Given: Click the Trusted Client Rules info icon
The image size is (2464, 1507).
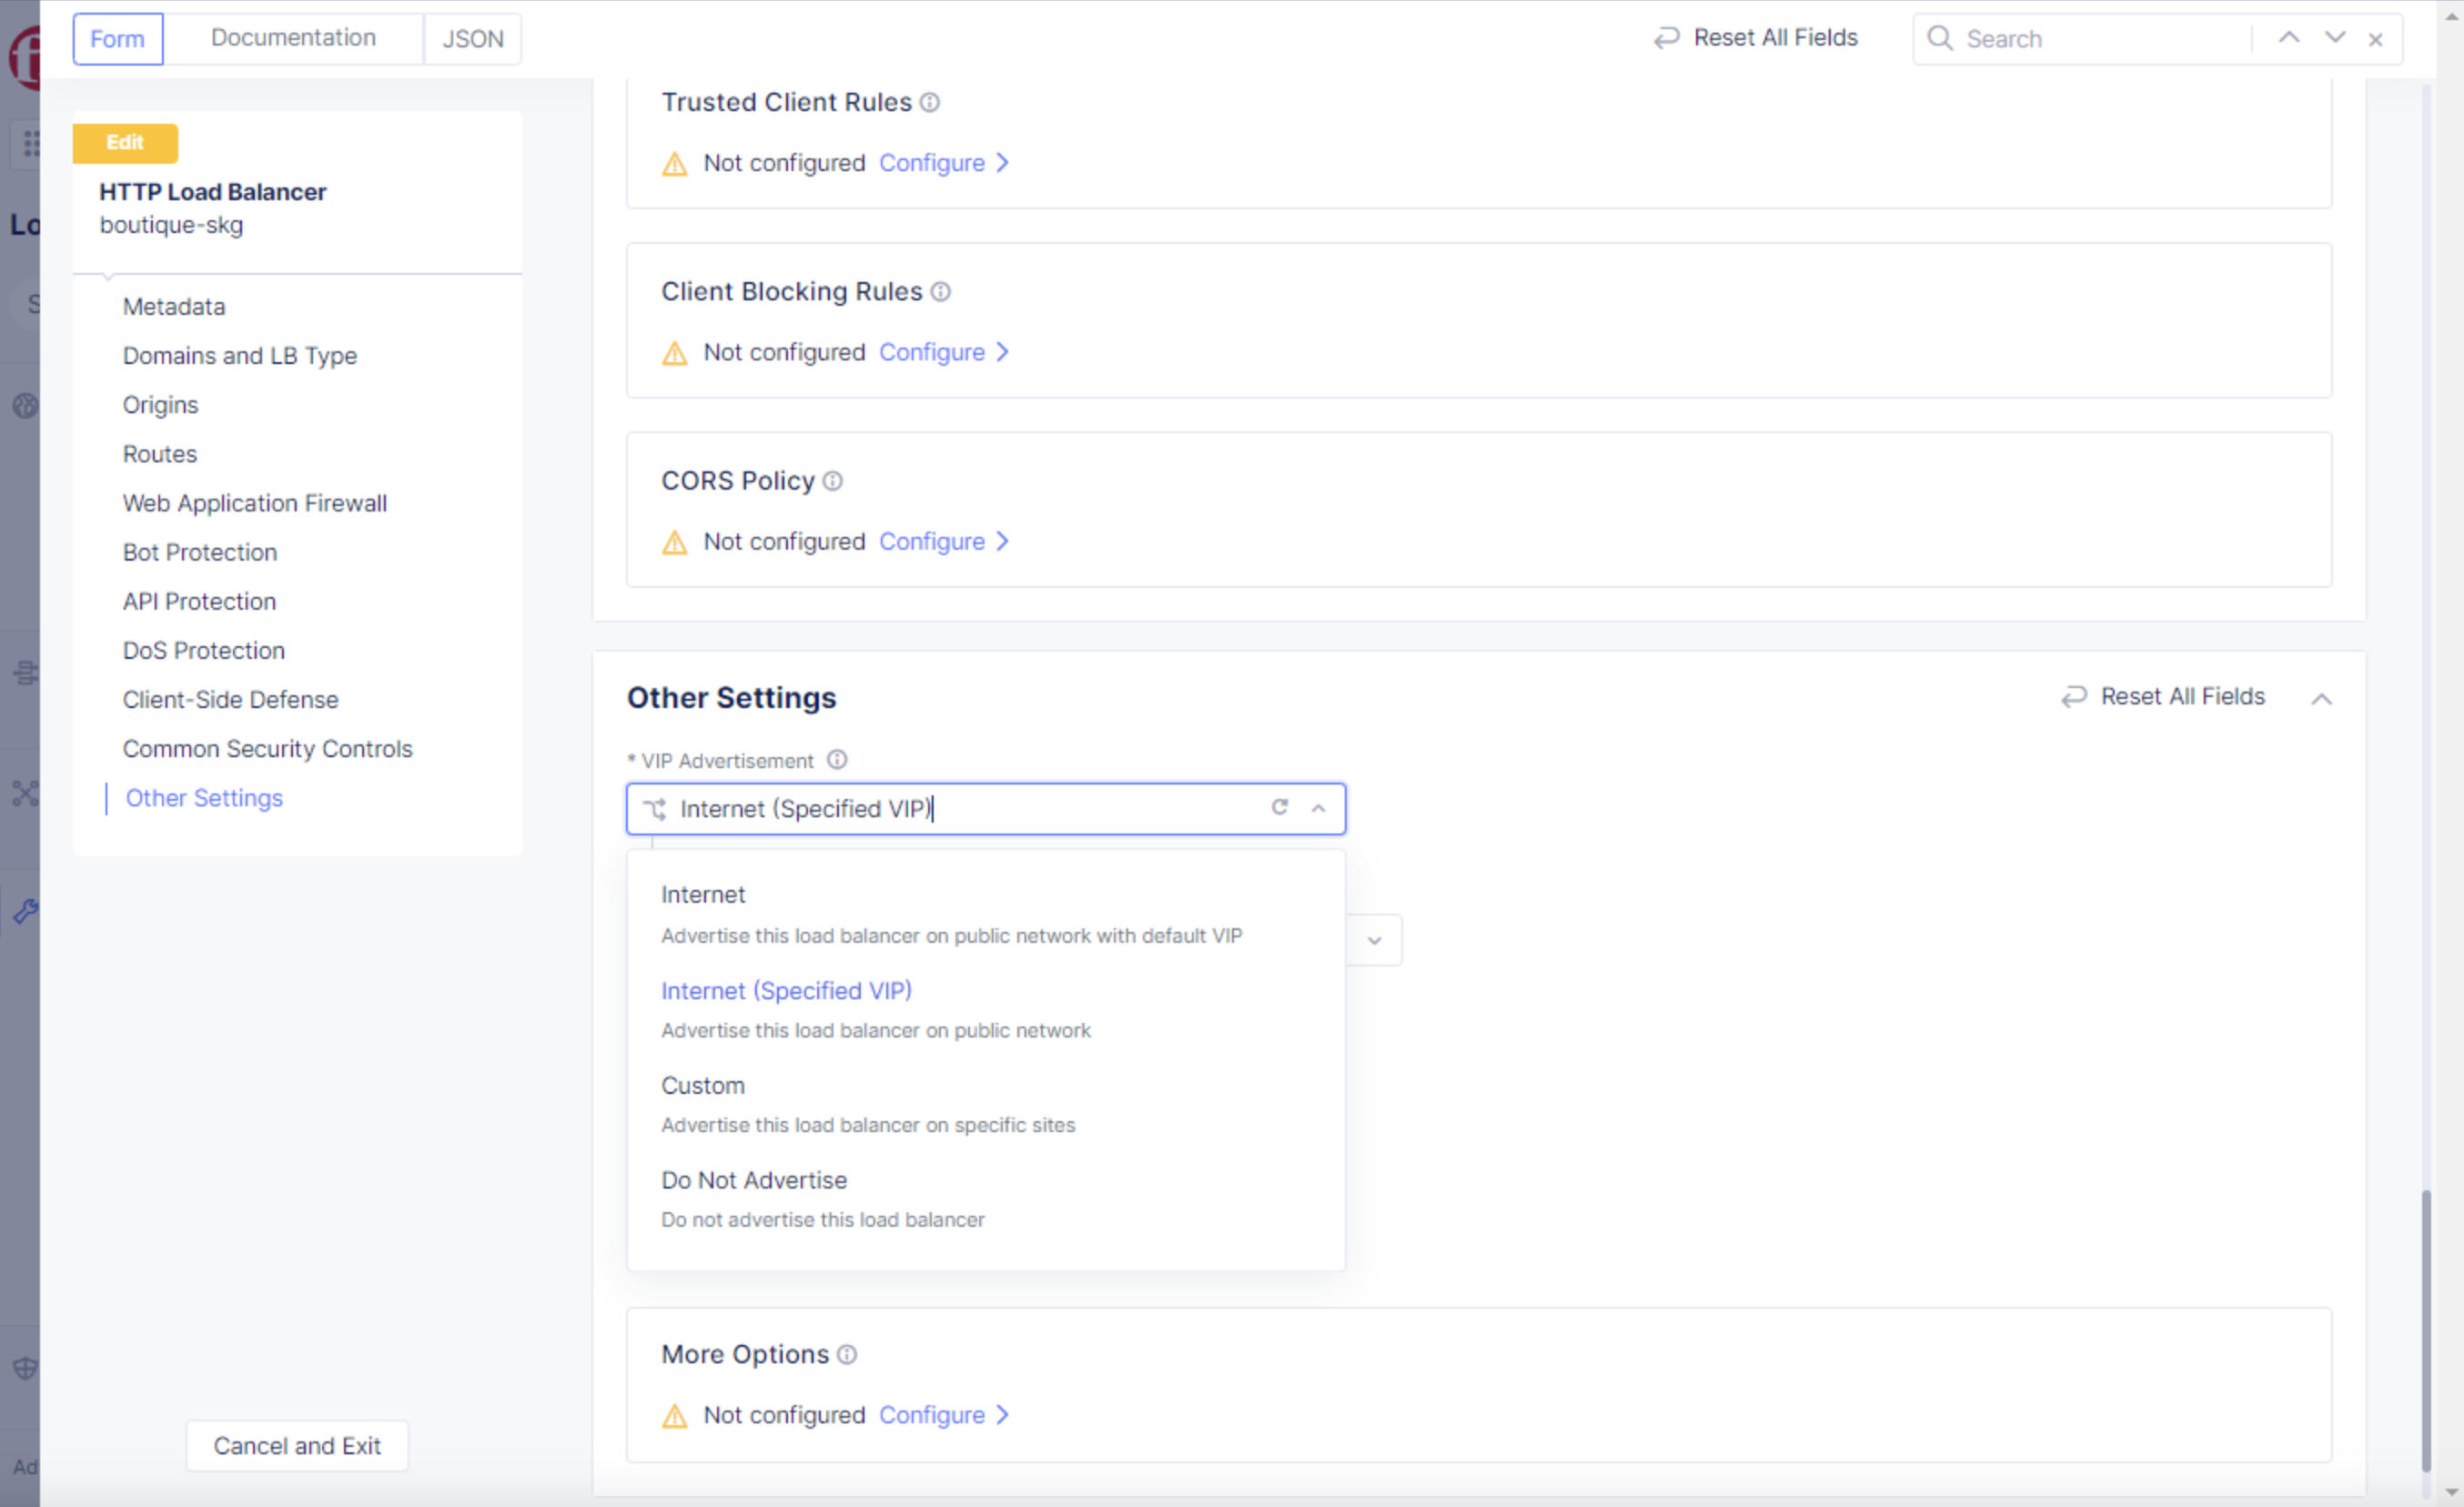Looking at the screenshot, I should click(930, 102).
